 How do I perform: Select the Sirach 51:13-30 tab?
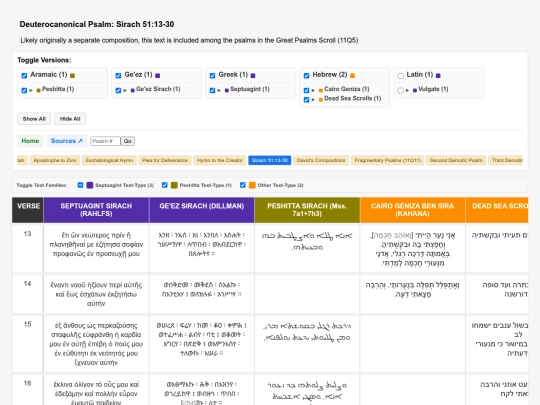270,160
